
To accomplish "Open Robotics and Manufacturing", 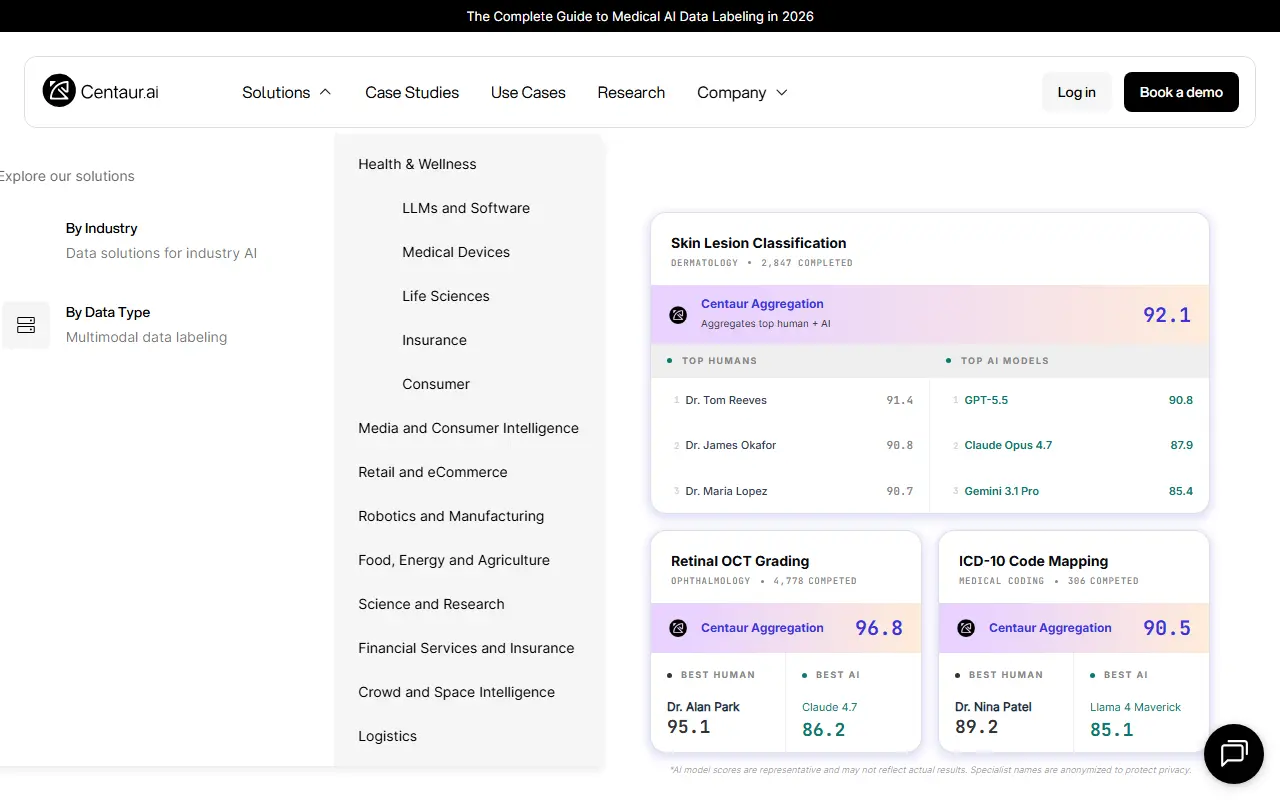I will point(451,516).
